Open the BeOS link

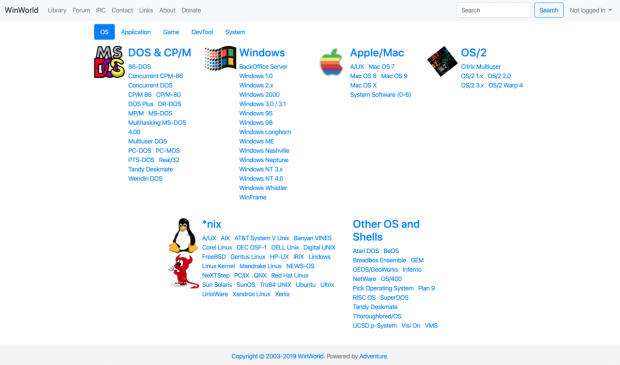(x=391, y=251)
